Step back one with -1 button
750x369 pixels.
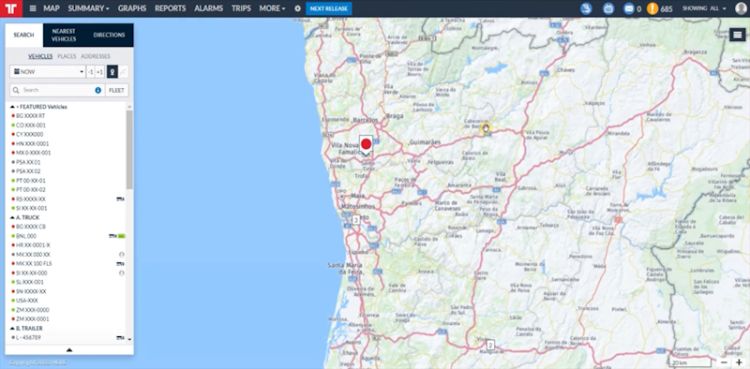click(91, 72)
